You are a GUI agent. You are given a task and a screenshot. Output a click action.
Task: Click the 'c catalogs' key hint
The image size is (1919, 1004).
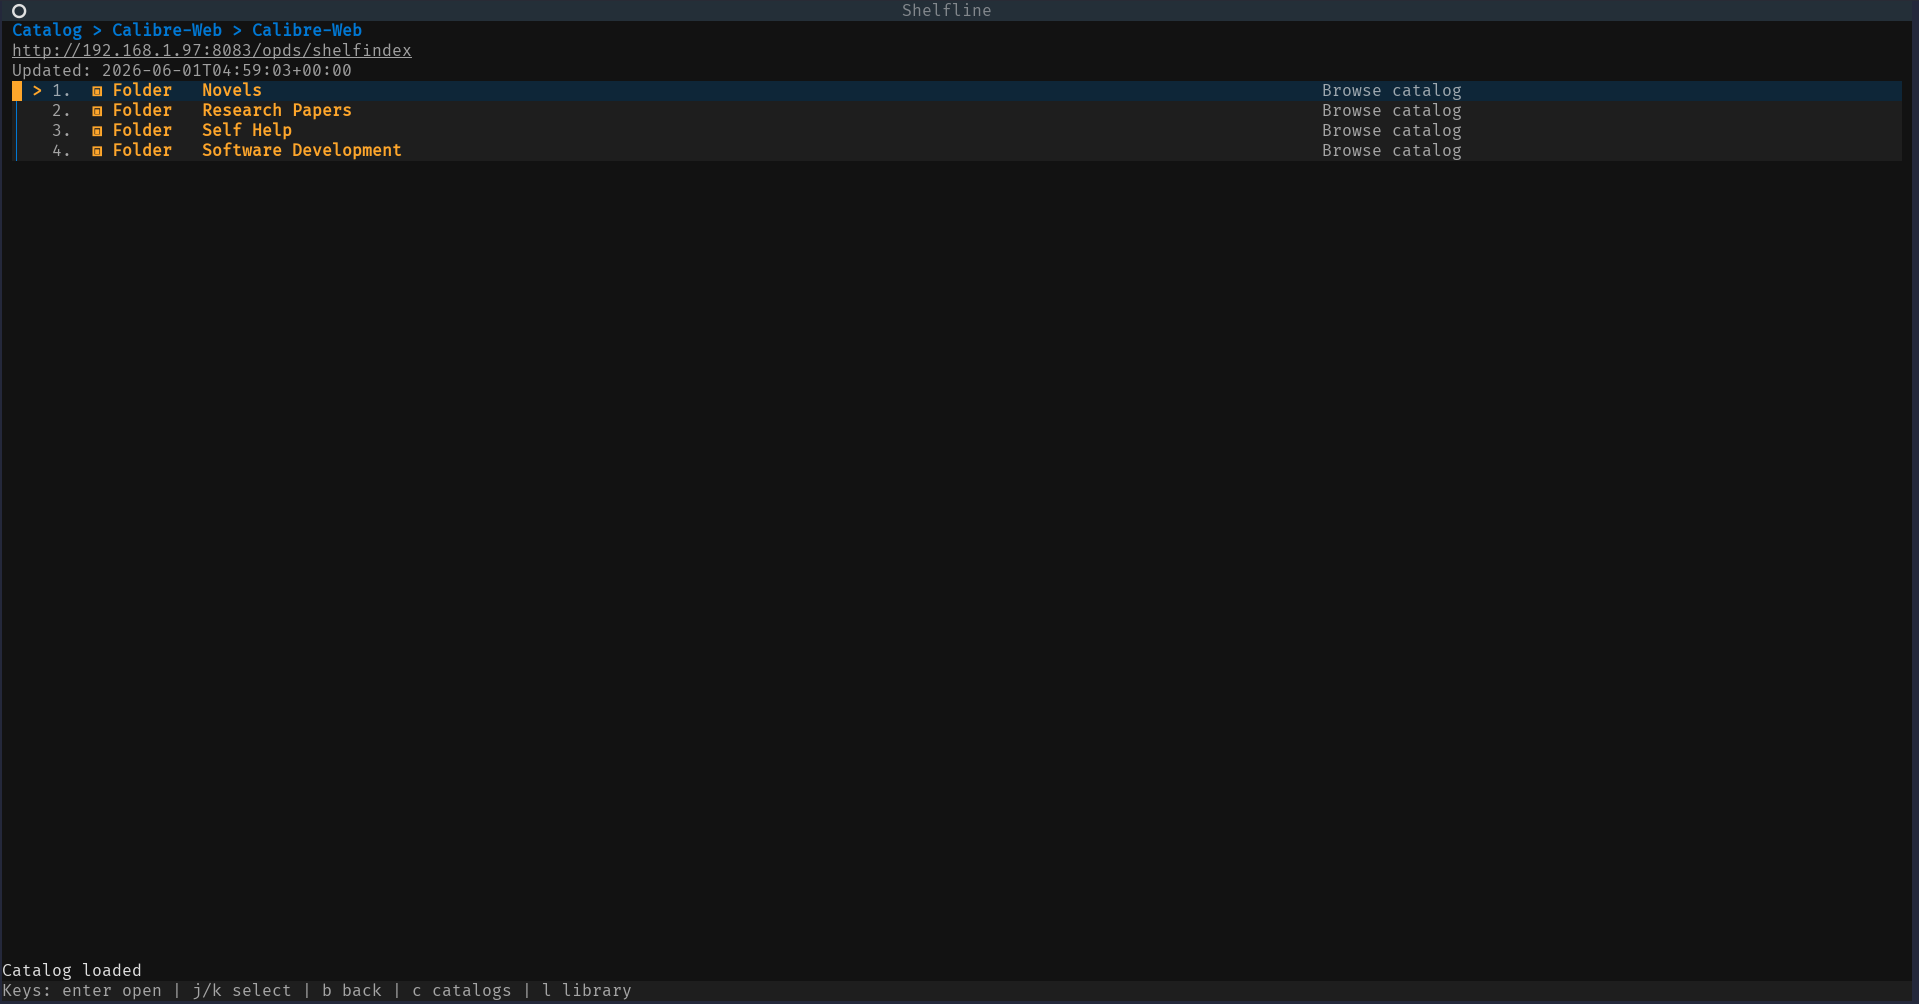point(462,990)
